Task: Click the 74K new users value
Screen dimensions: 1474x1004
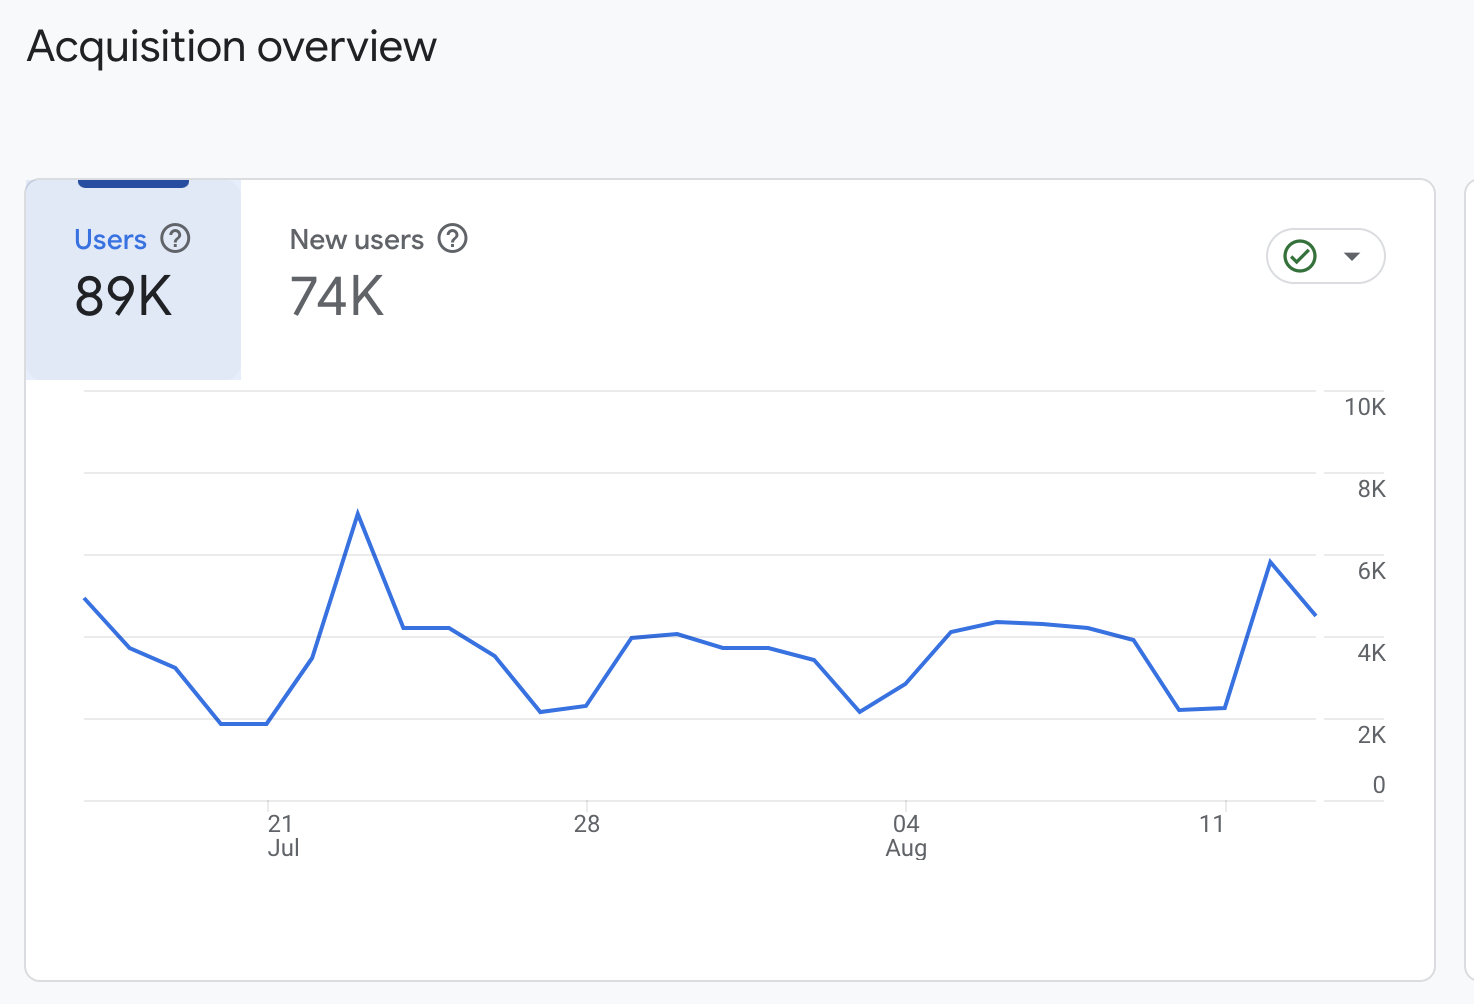Action: 337,297
